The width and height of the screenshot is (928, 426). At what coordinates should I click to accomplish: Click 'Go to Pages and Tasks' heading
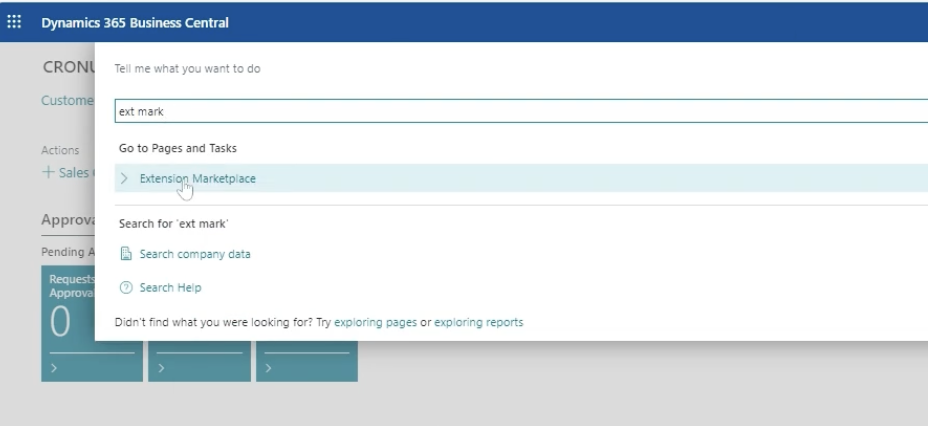[178, 148]
